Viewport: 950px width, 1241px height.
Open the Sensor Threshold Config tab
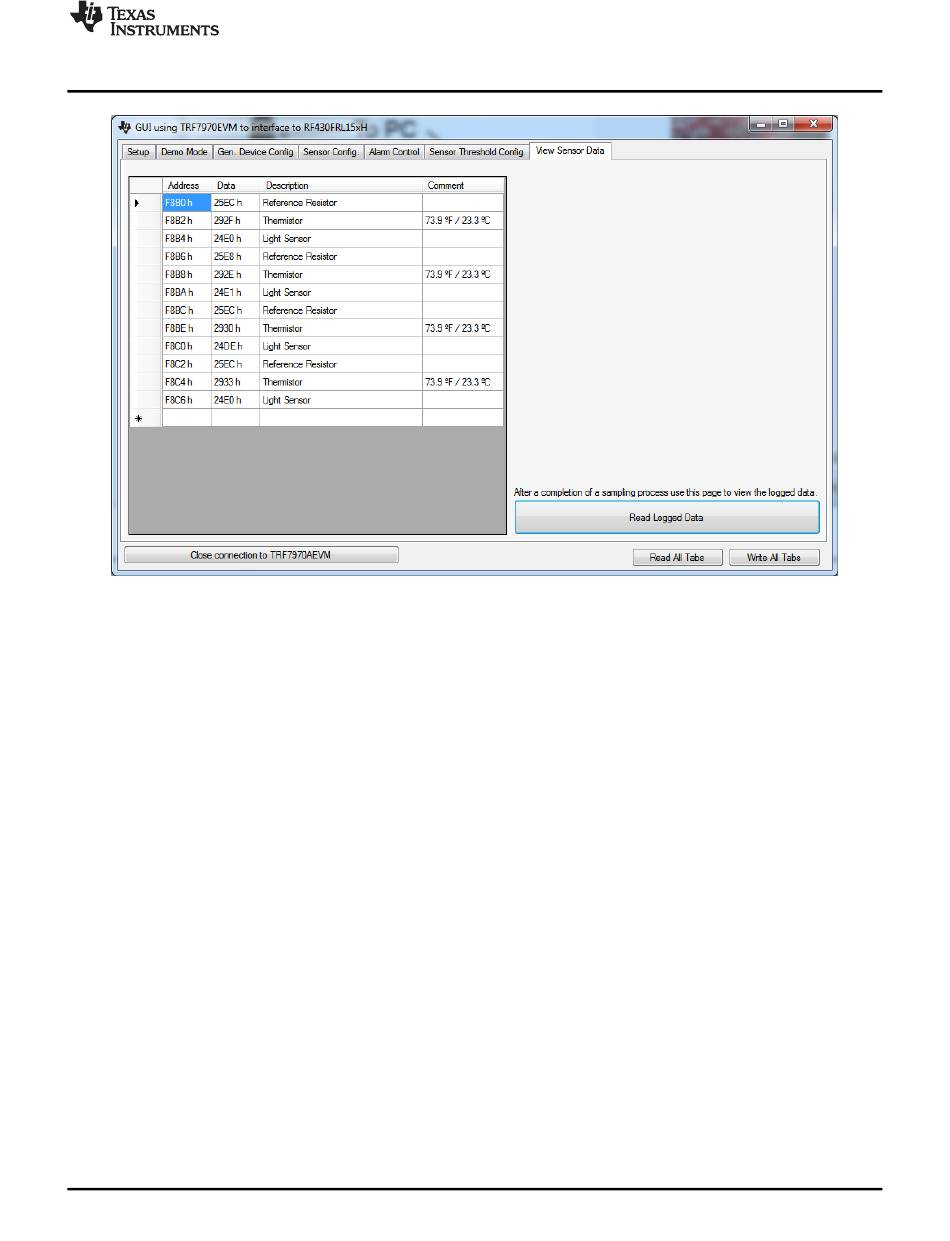pyautogui.click(x=476, y=152)
